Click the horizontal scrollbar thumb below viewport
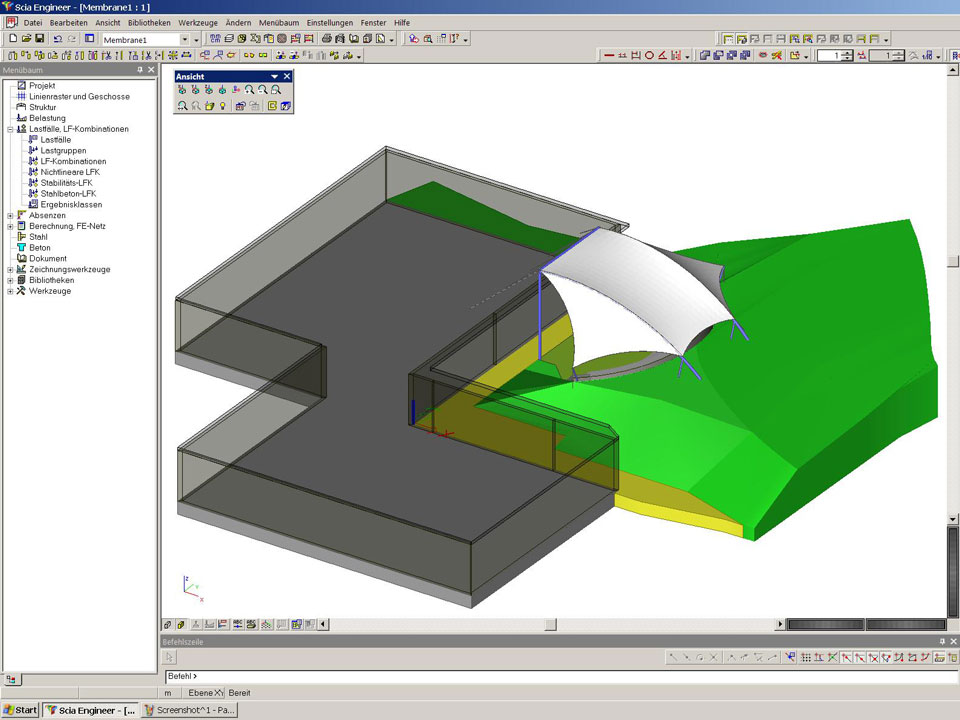This screenshot has height=720, width=960. (x=550, y=625)
